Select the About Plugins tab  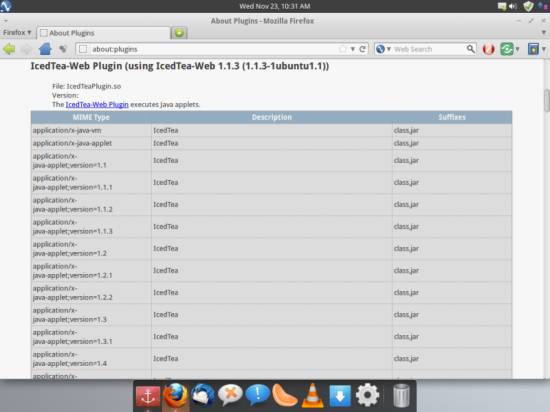click(x=103, y=33)
